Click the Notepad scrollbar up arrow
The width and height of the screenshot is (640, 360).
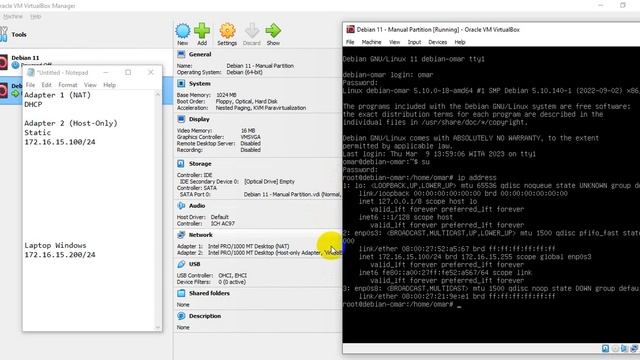pos(158,95)
